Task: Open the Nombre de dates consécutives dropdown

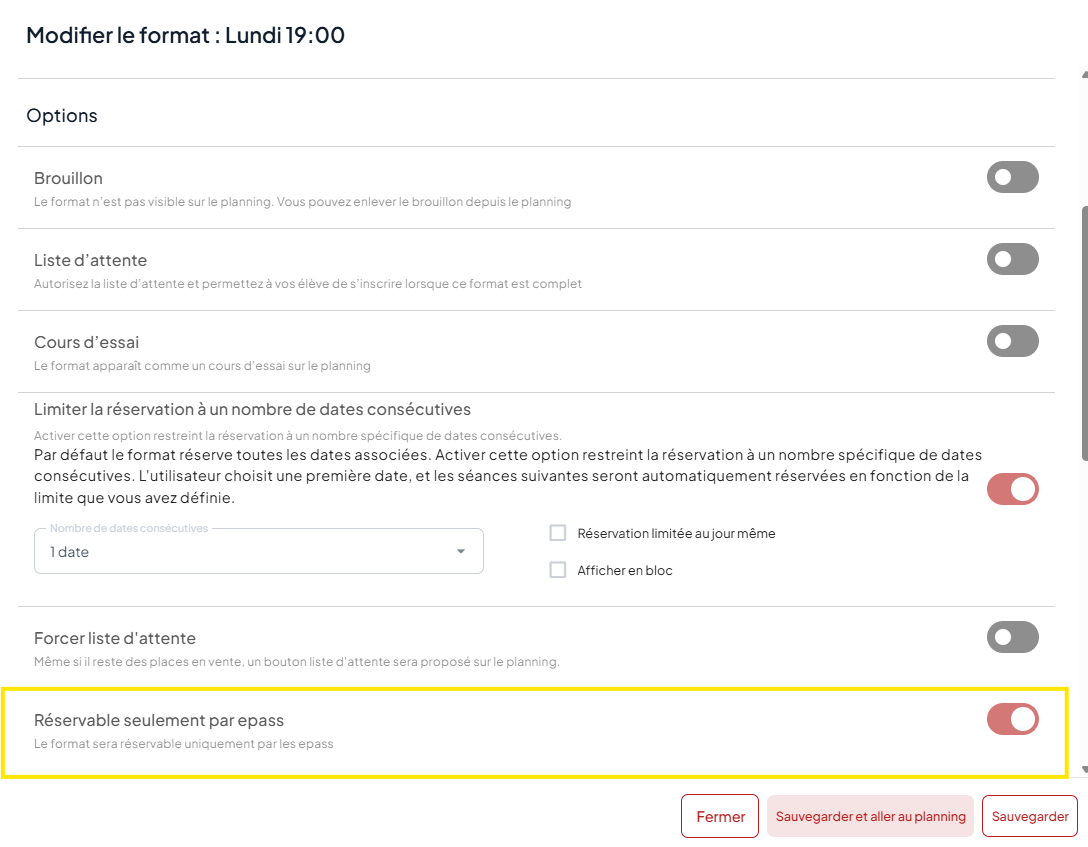Action: click(x=259, y=551)
